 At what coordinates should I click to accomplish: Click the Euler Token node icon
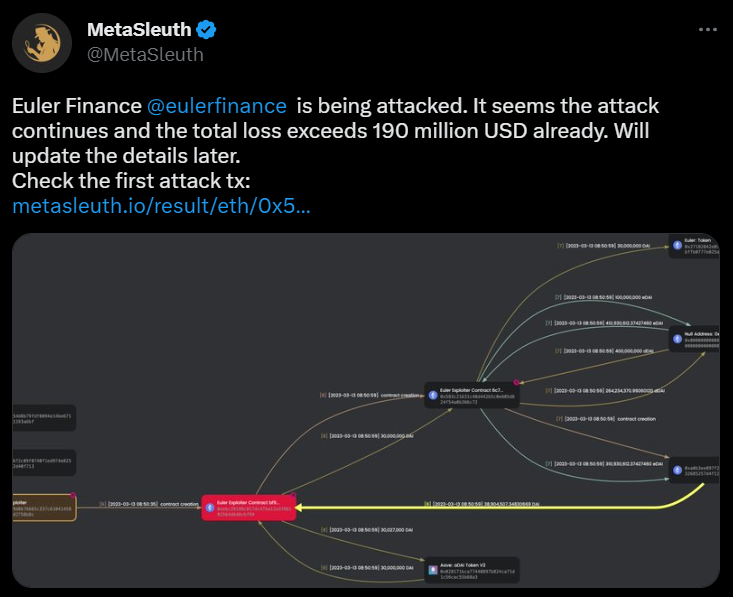[x=677, y=245]
